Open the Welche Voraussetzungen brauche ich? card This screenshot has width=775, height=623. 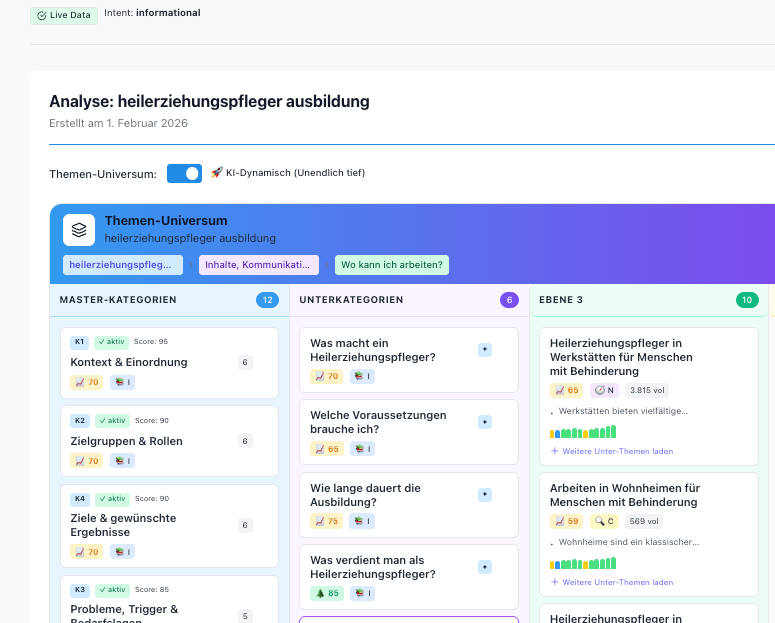(409, 432)
